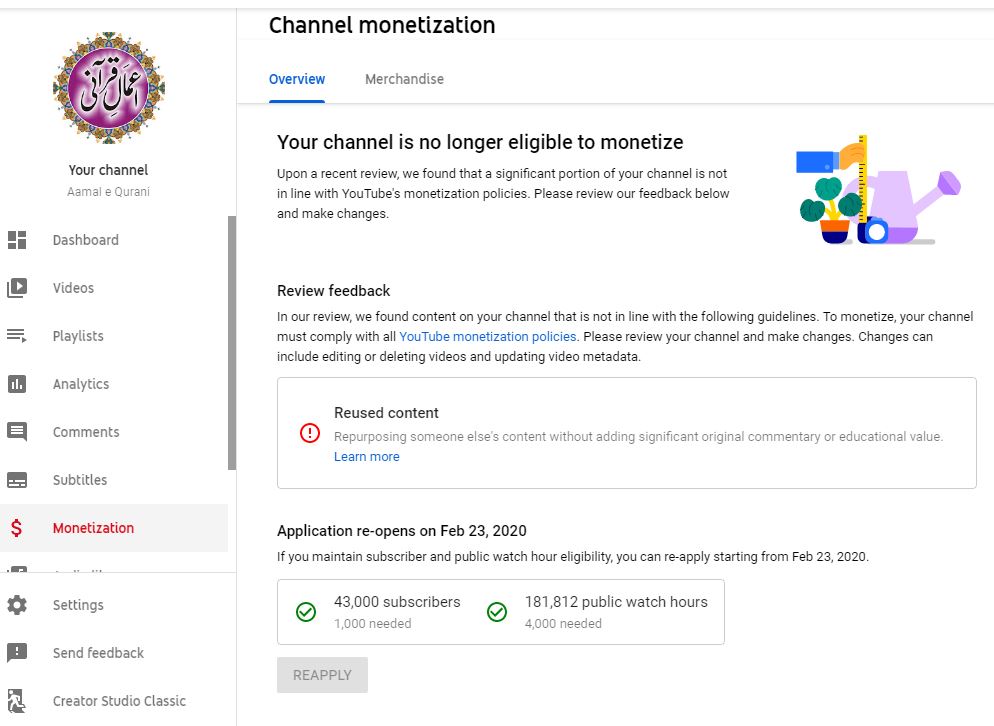994x726 pixels.
Task: Click the Aamal e Qurani channel name
Action: coord(108,191)
